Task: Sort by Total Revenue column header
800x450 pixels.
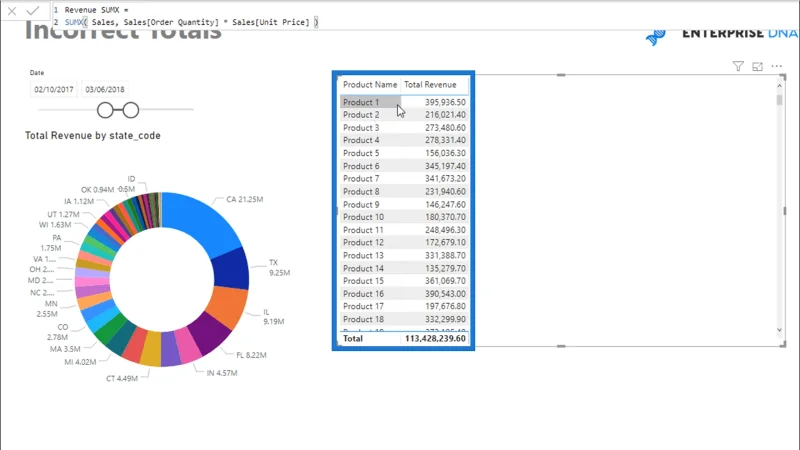Action: [430, 85]
